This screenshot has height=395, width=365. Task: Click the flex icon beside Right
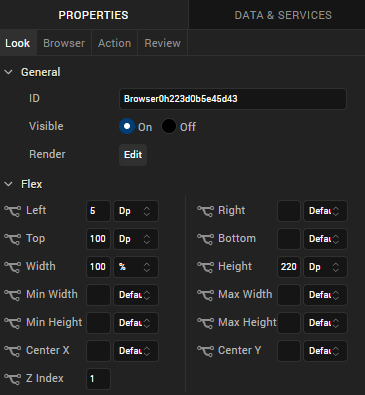pos(205,211)
